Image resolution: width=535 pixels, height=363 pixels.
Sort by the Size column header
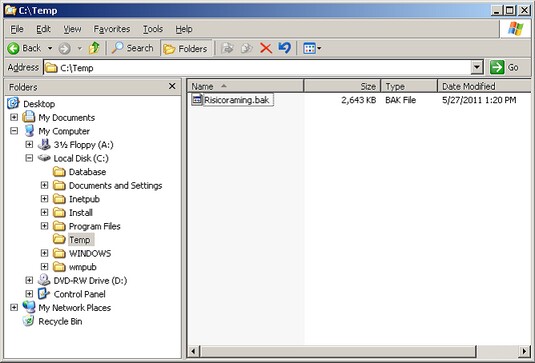click(342, 86)
